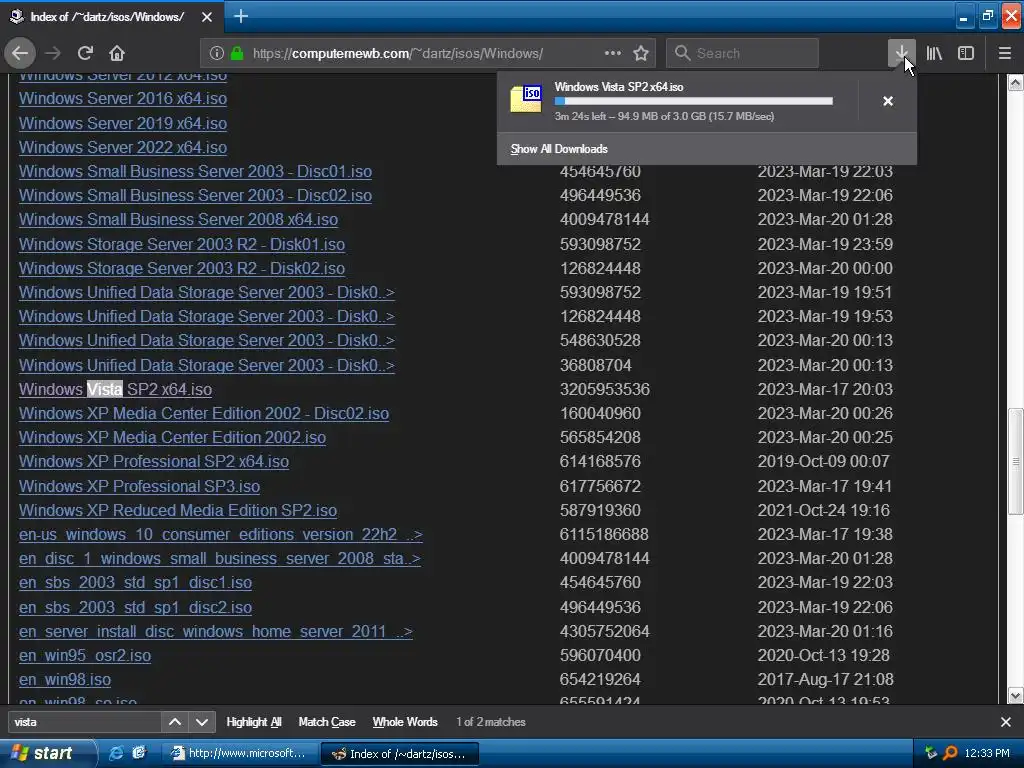Click the find bar text field containing vista
This screenshot has width=1024, height=768.
84,722
